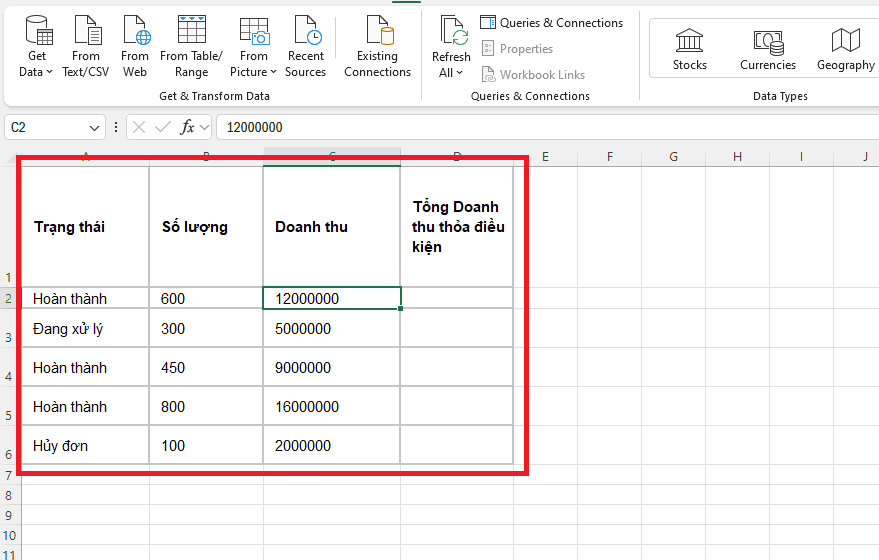
Task: Select row 4 header
Action: pyautogui.click(x=8, y=367)
